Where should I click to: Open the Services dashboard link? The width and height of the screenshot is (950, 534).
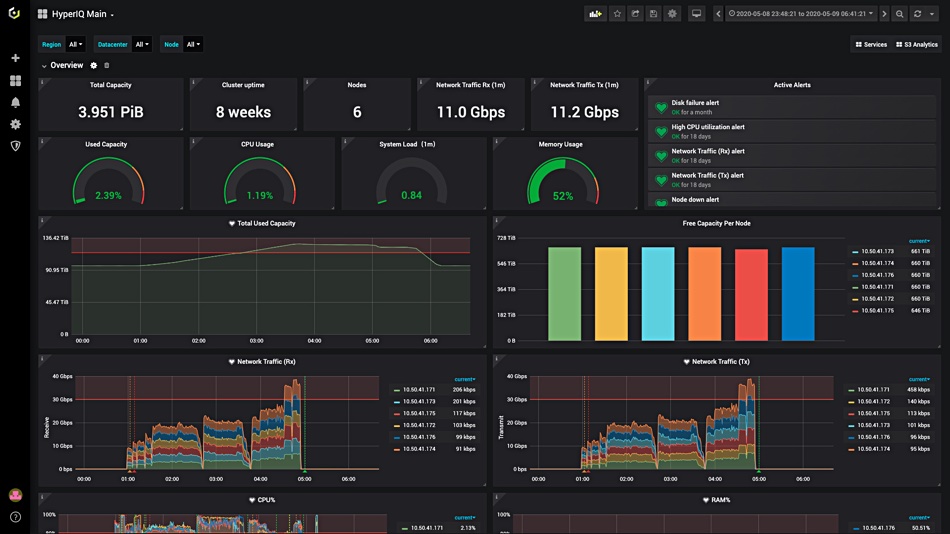pos(871,44)
